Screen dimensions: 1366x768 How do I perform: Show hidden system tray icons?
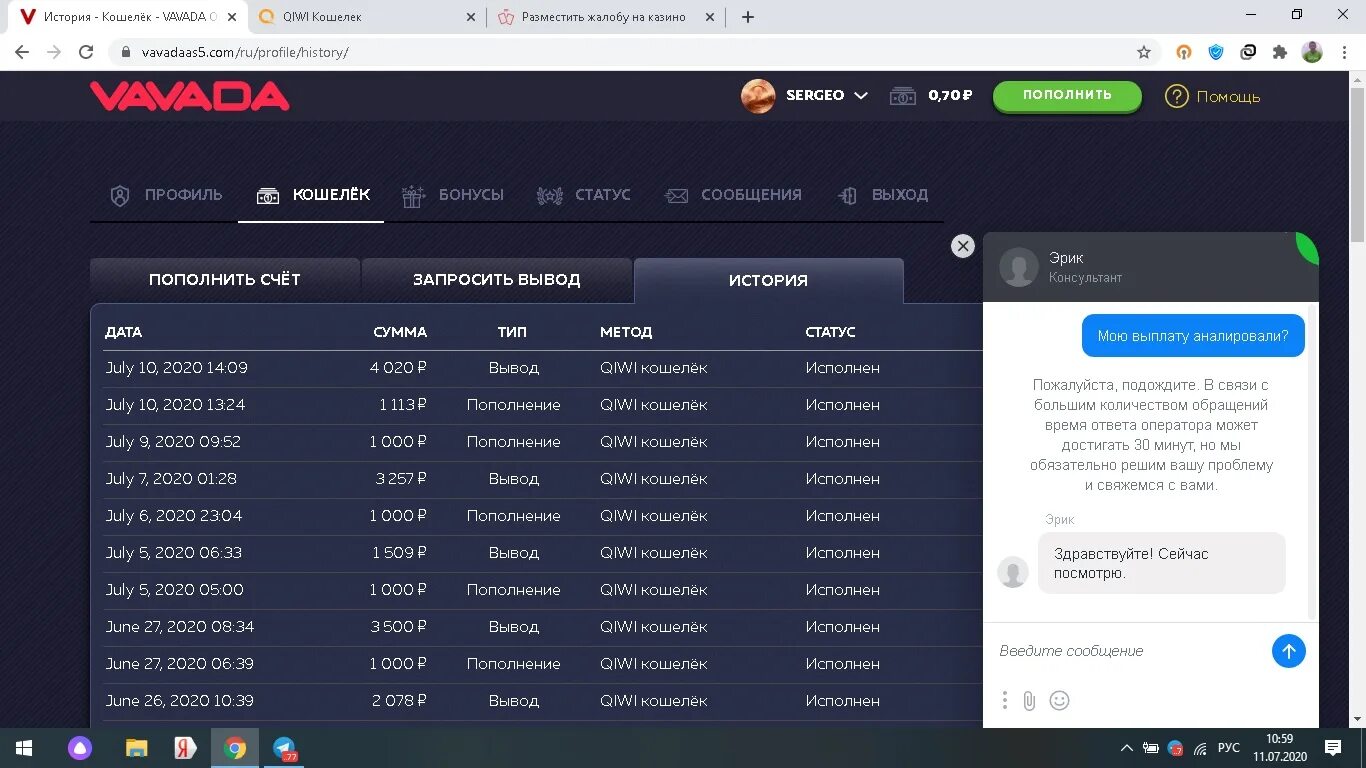point(1127,748)
